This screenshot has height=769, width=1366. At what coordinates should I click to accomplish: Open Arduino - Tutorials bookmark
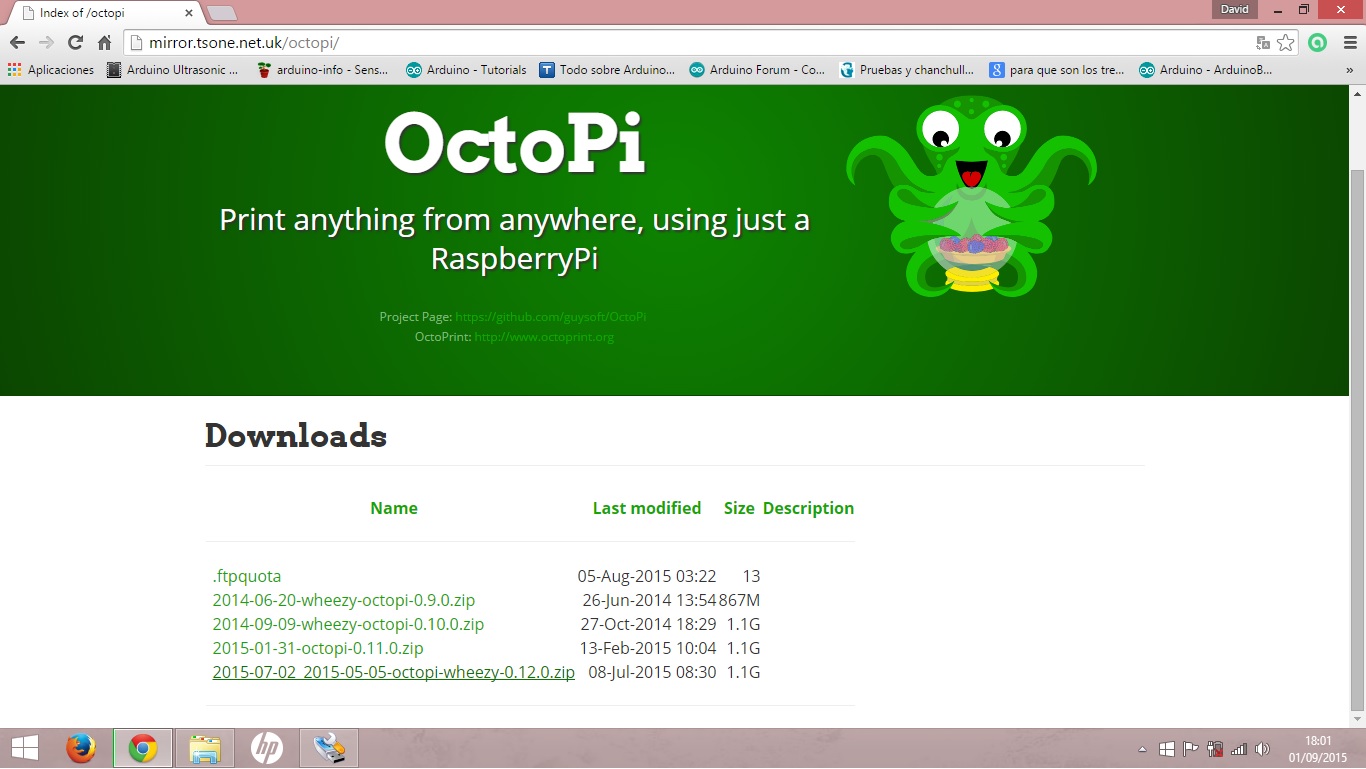point(466,70)
